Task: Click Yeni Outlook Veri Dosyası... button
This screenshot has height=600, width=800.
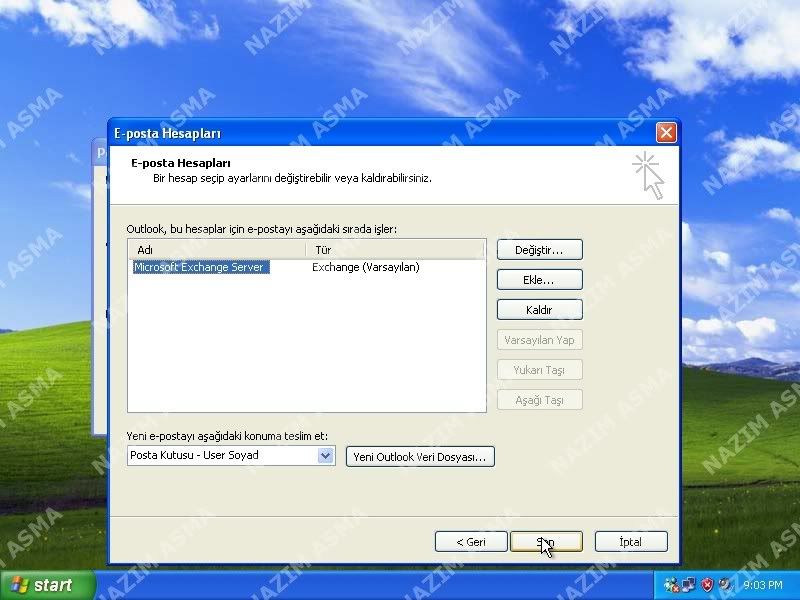Action: tap(420, 457)
